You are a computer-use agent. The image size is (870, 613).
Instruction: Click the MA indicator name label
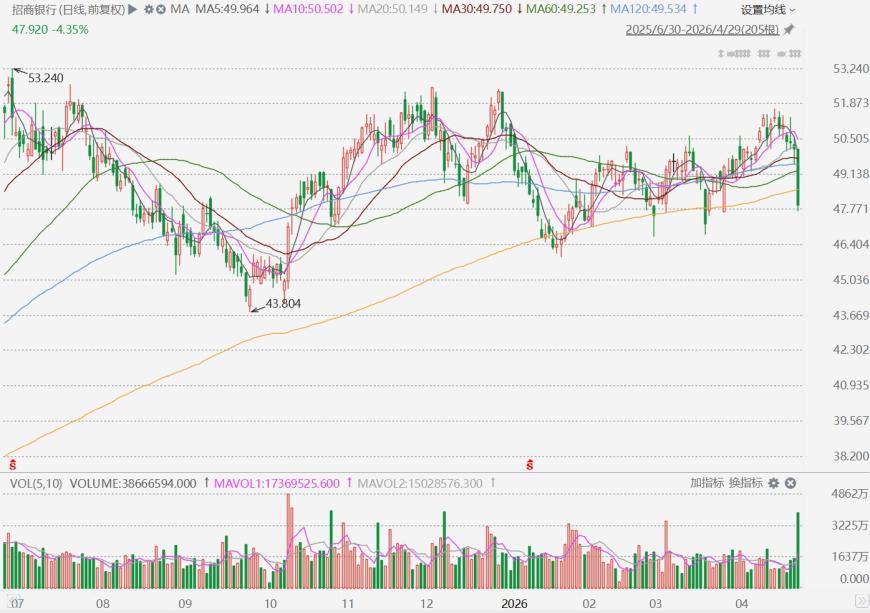pyautogui.click(x=180, y=9)
